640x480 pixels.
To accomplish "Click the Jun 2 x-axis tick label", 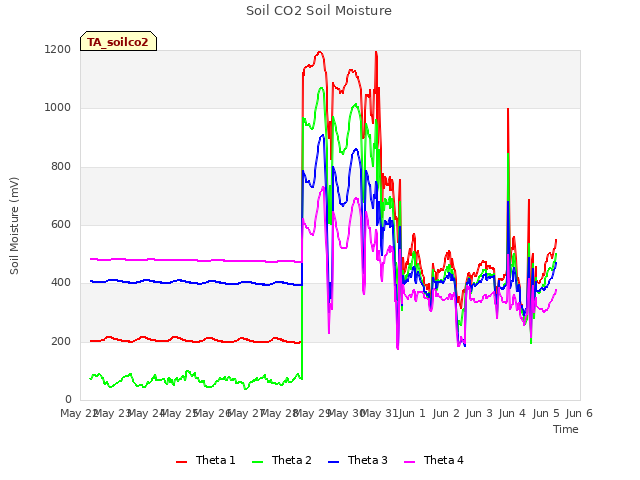I will pyautogui.click(x=446, y=413).
